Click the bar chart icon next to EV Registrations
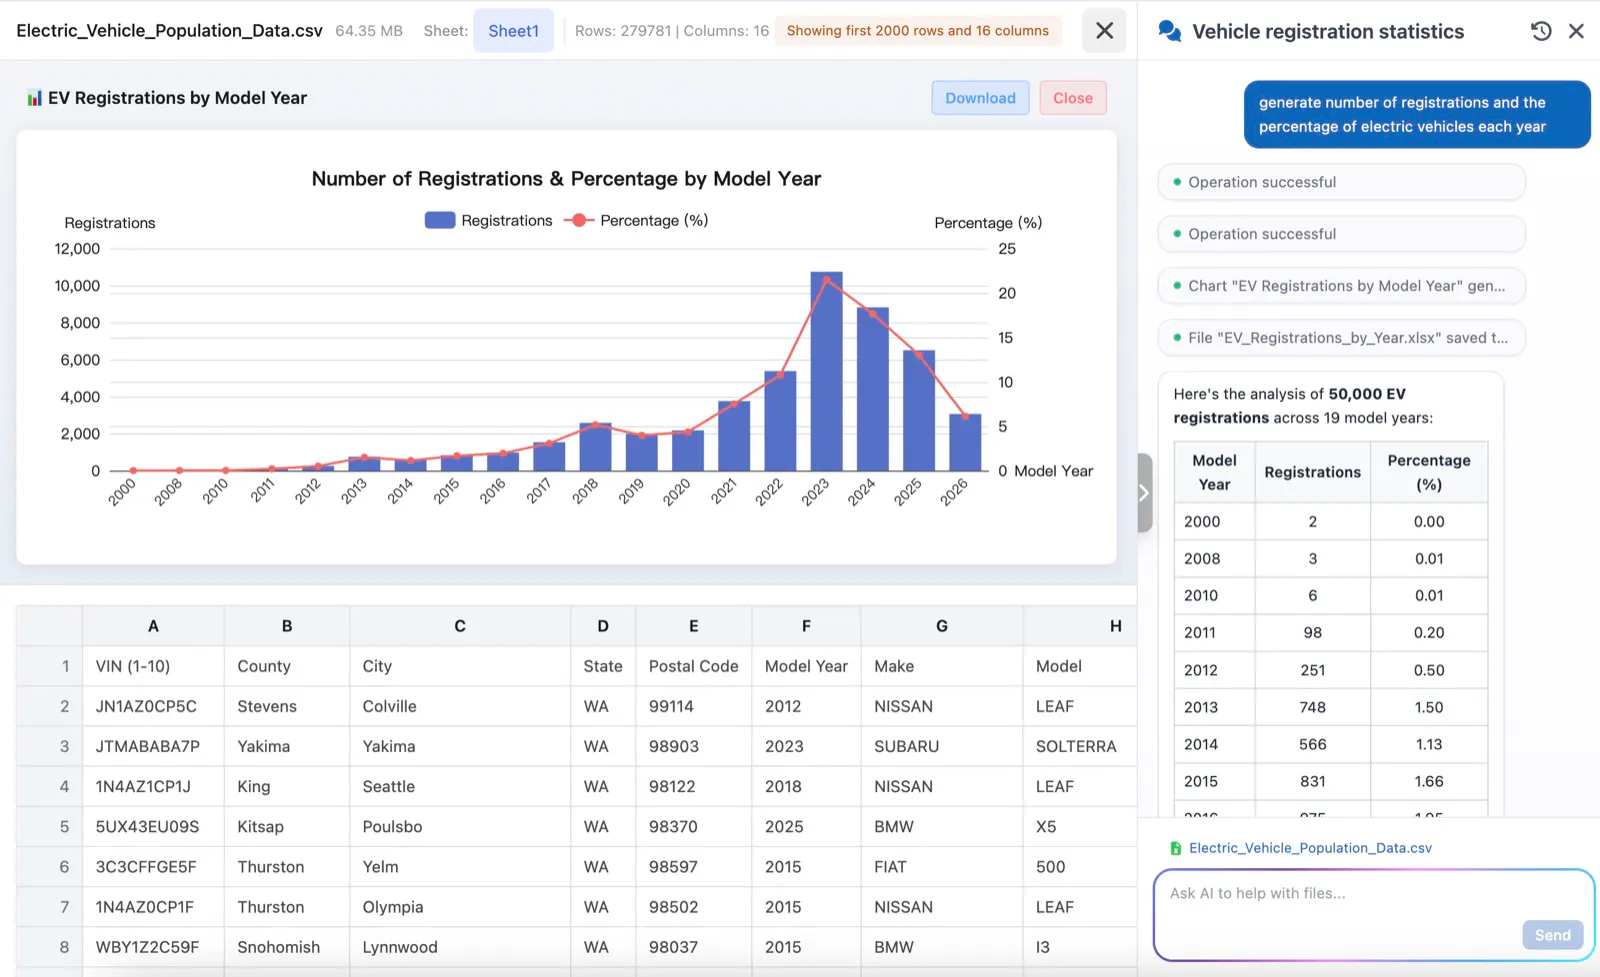Viewport: 1600px width, 977px height. [x=34, y=98]
